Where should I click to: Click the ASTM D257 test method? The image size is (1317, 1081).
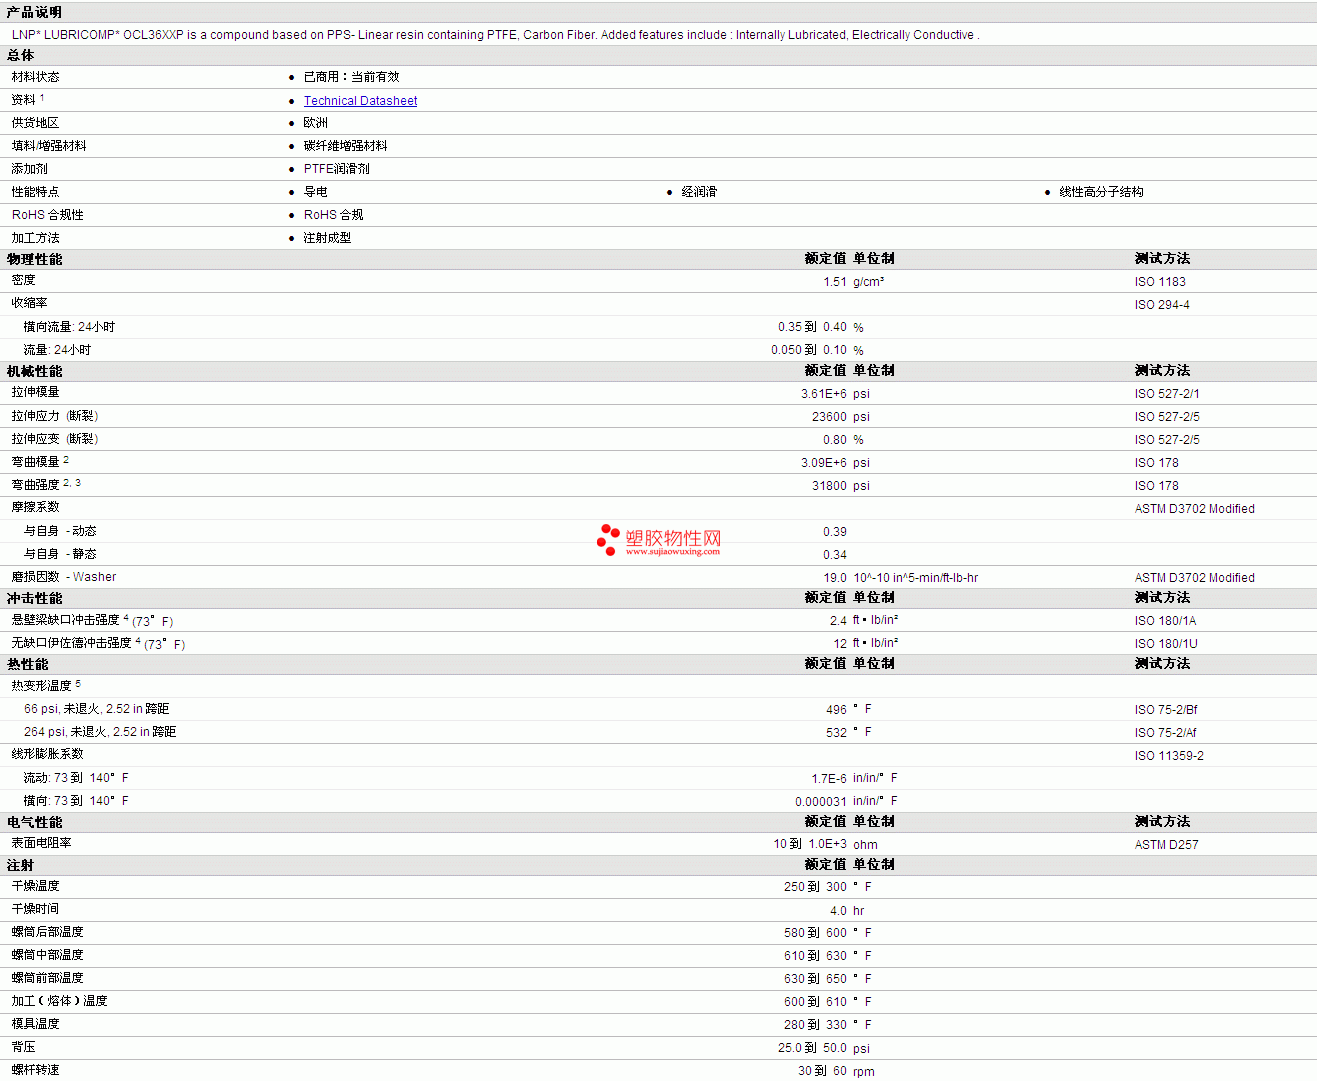1166,845
